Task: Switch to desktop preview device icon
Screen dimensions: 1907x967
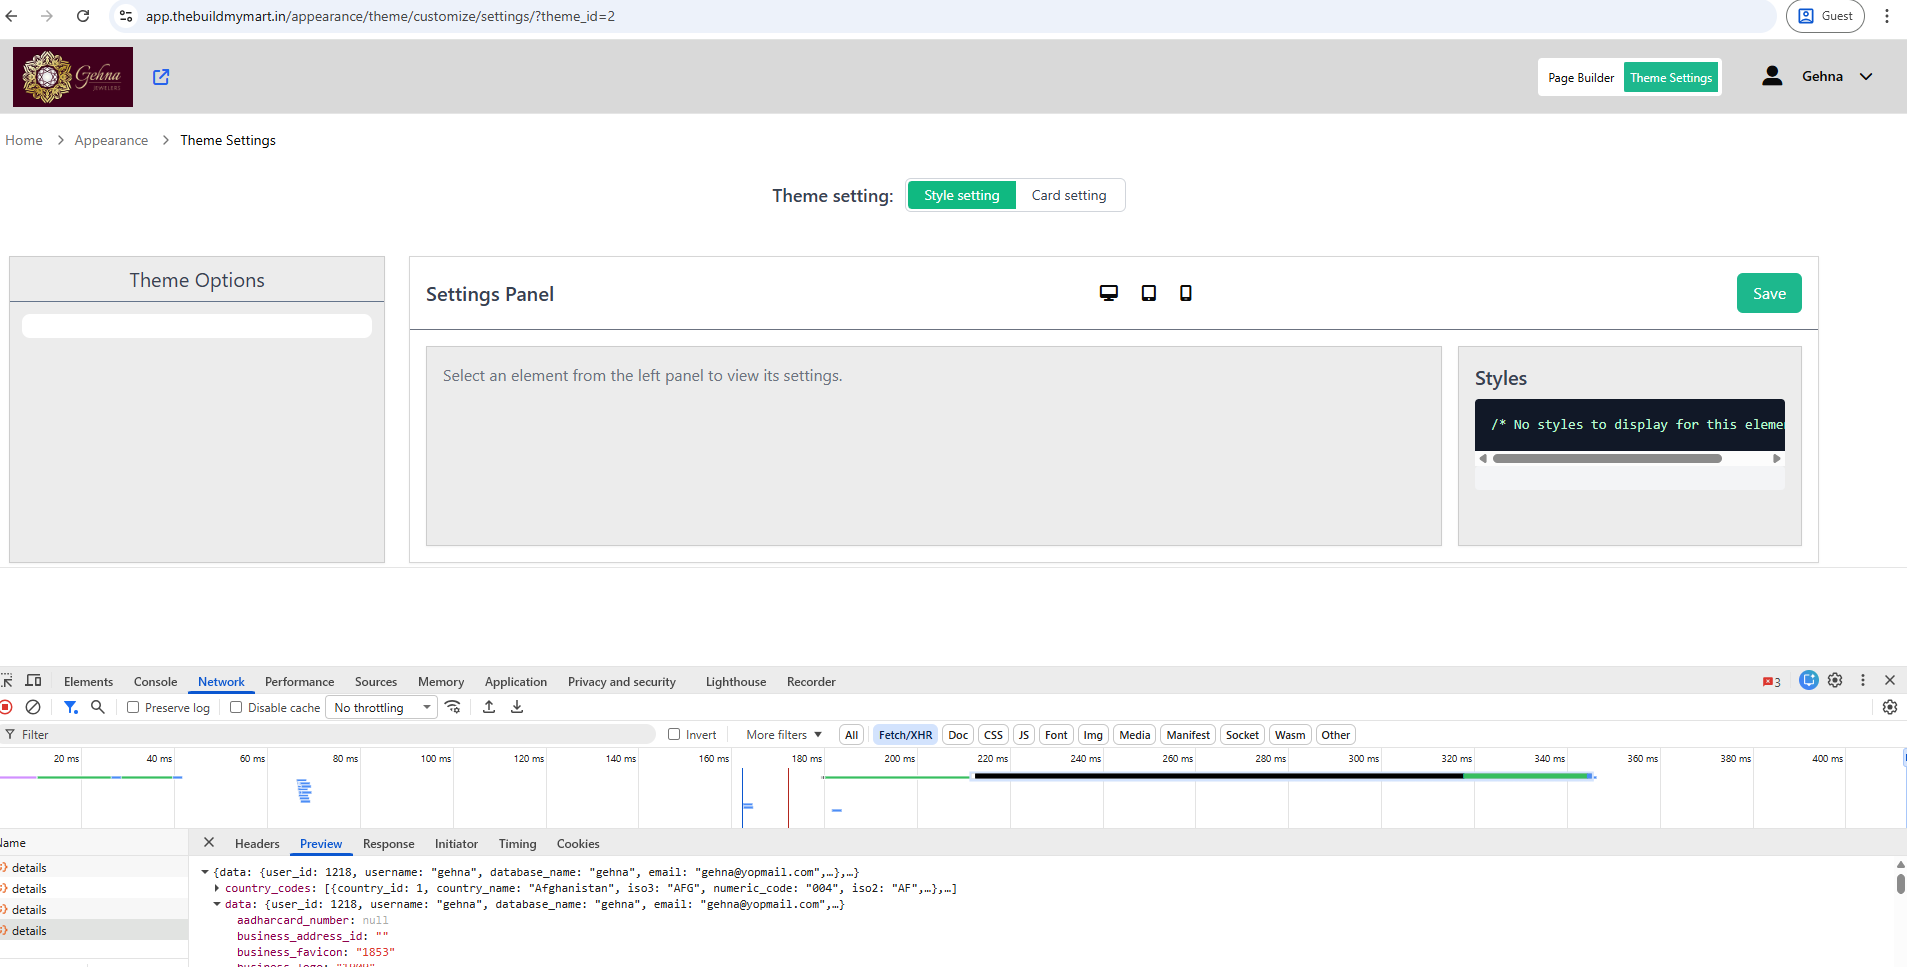Action: coord(1108,293)
